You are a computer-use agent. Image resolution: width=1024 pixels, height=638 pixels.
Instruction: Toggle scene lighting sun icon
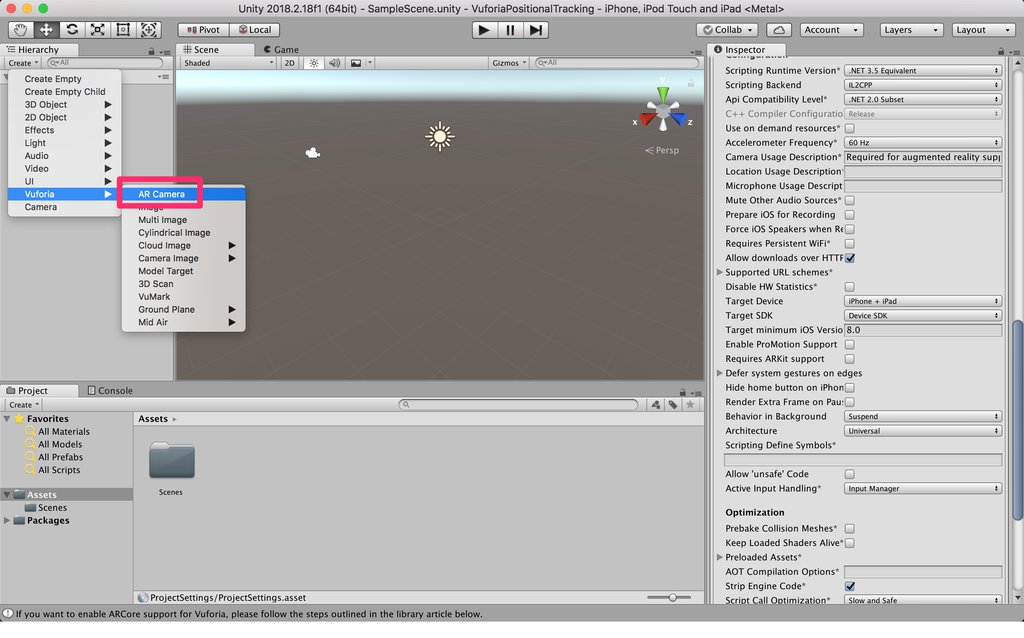click(314, 63)
